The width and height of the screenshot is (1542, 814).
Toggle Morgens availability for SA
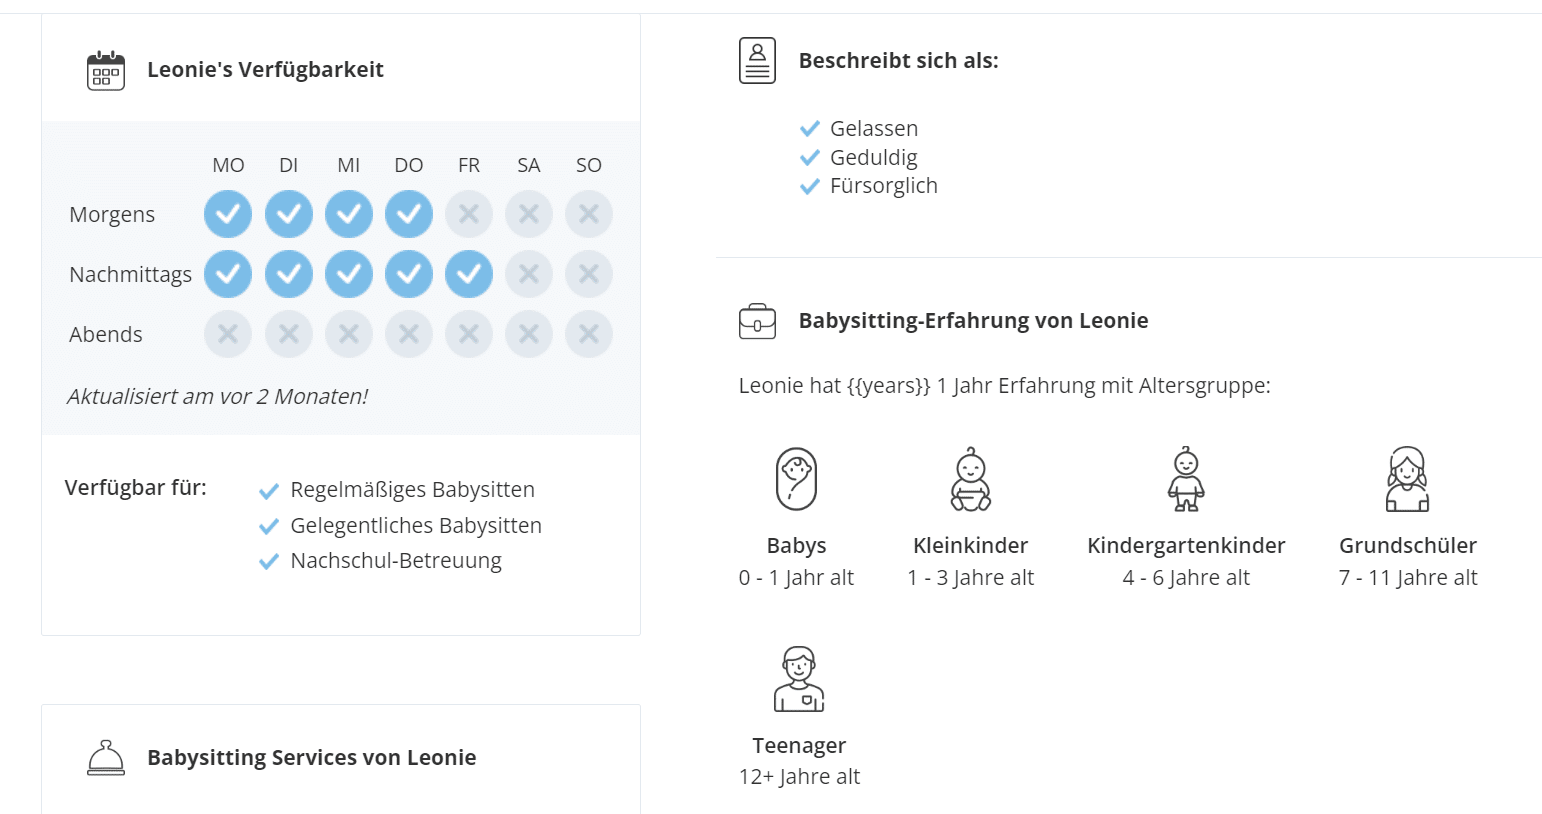pyautogui.click(x=529, y=214)
